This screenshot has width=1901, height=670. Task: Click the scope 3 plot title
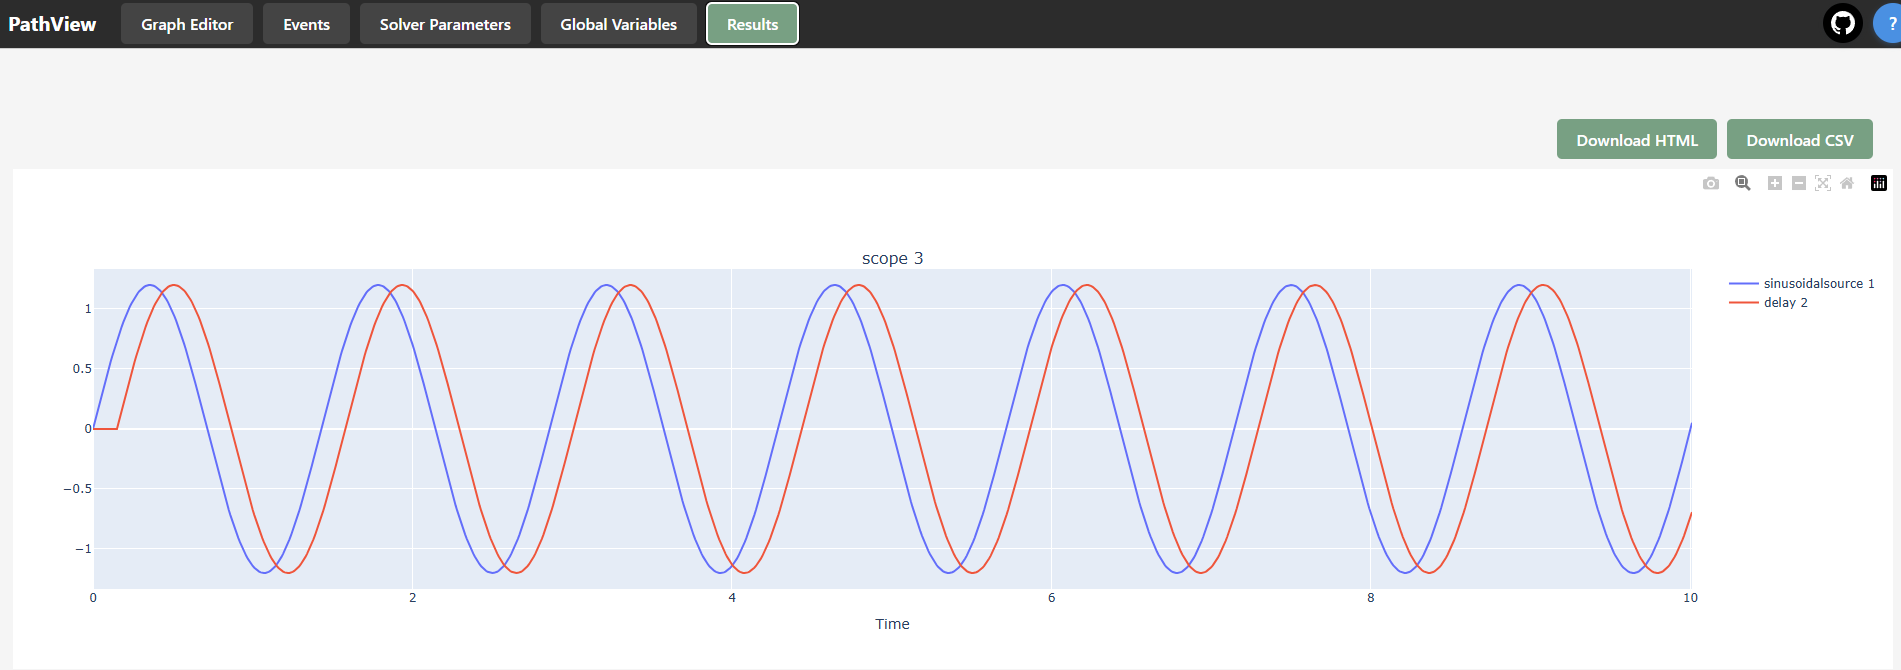click(893, 258)
